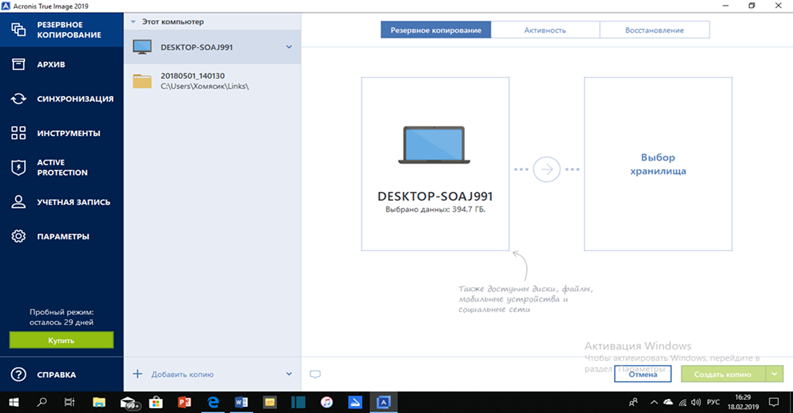Switch to the Восстановление tab
Screen dimensions: 793x413
[655, 30]
